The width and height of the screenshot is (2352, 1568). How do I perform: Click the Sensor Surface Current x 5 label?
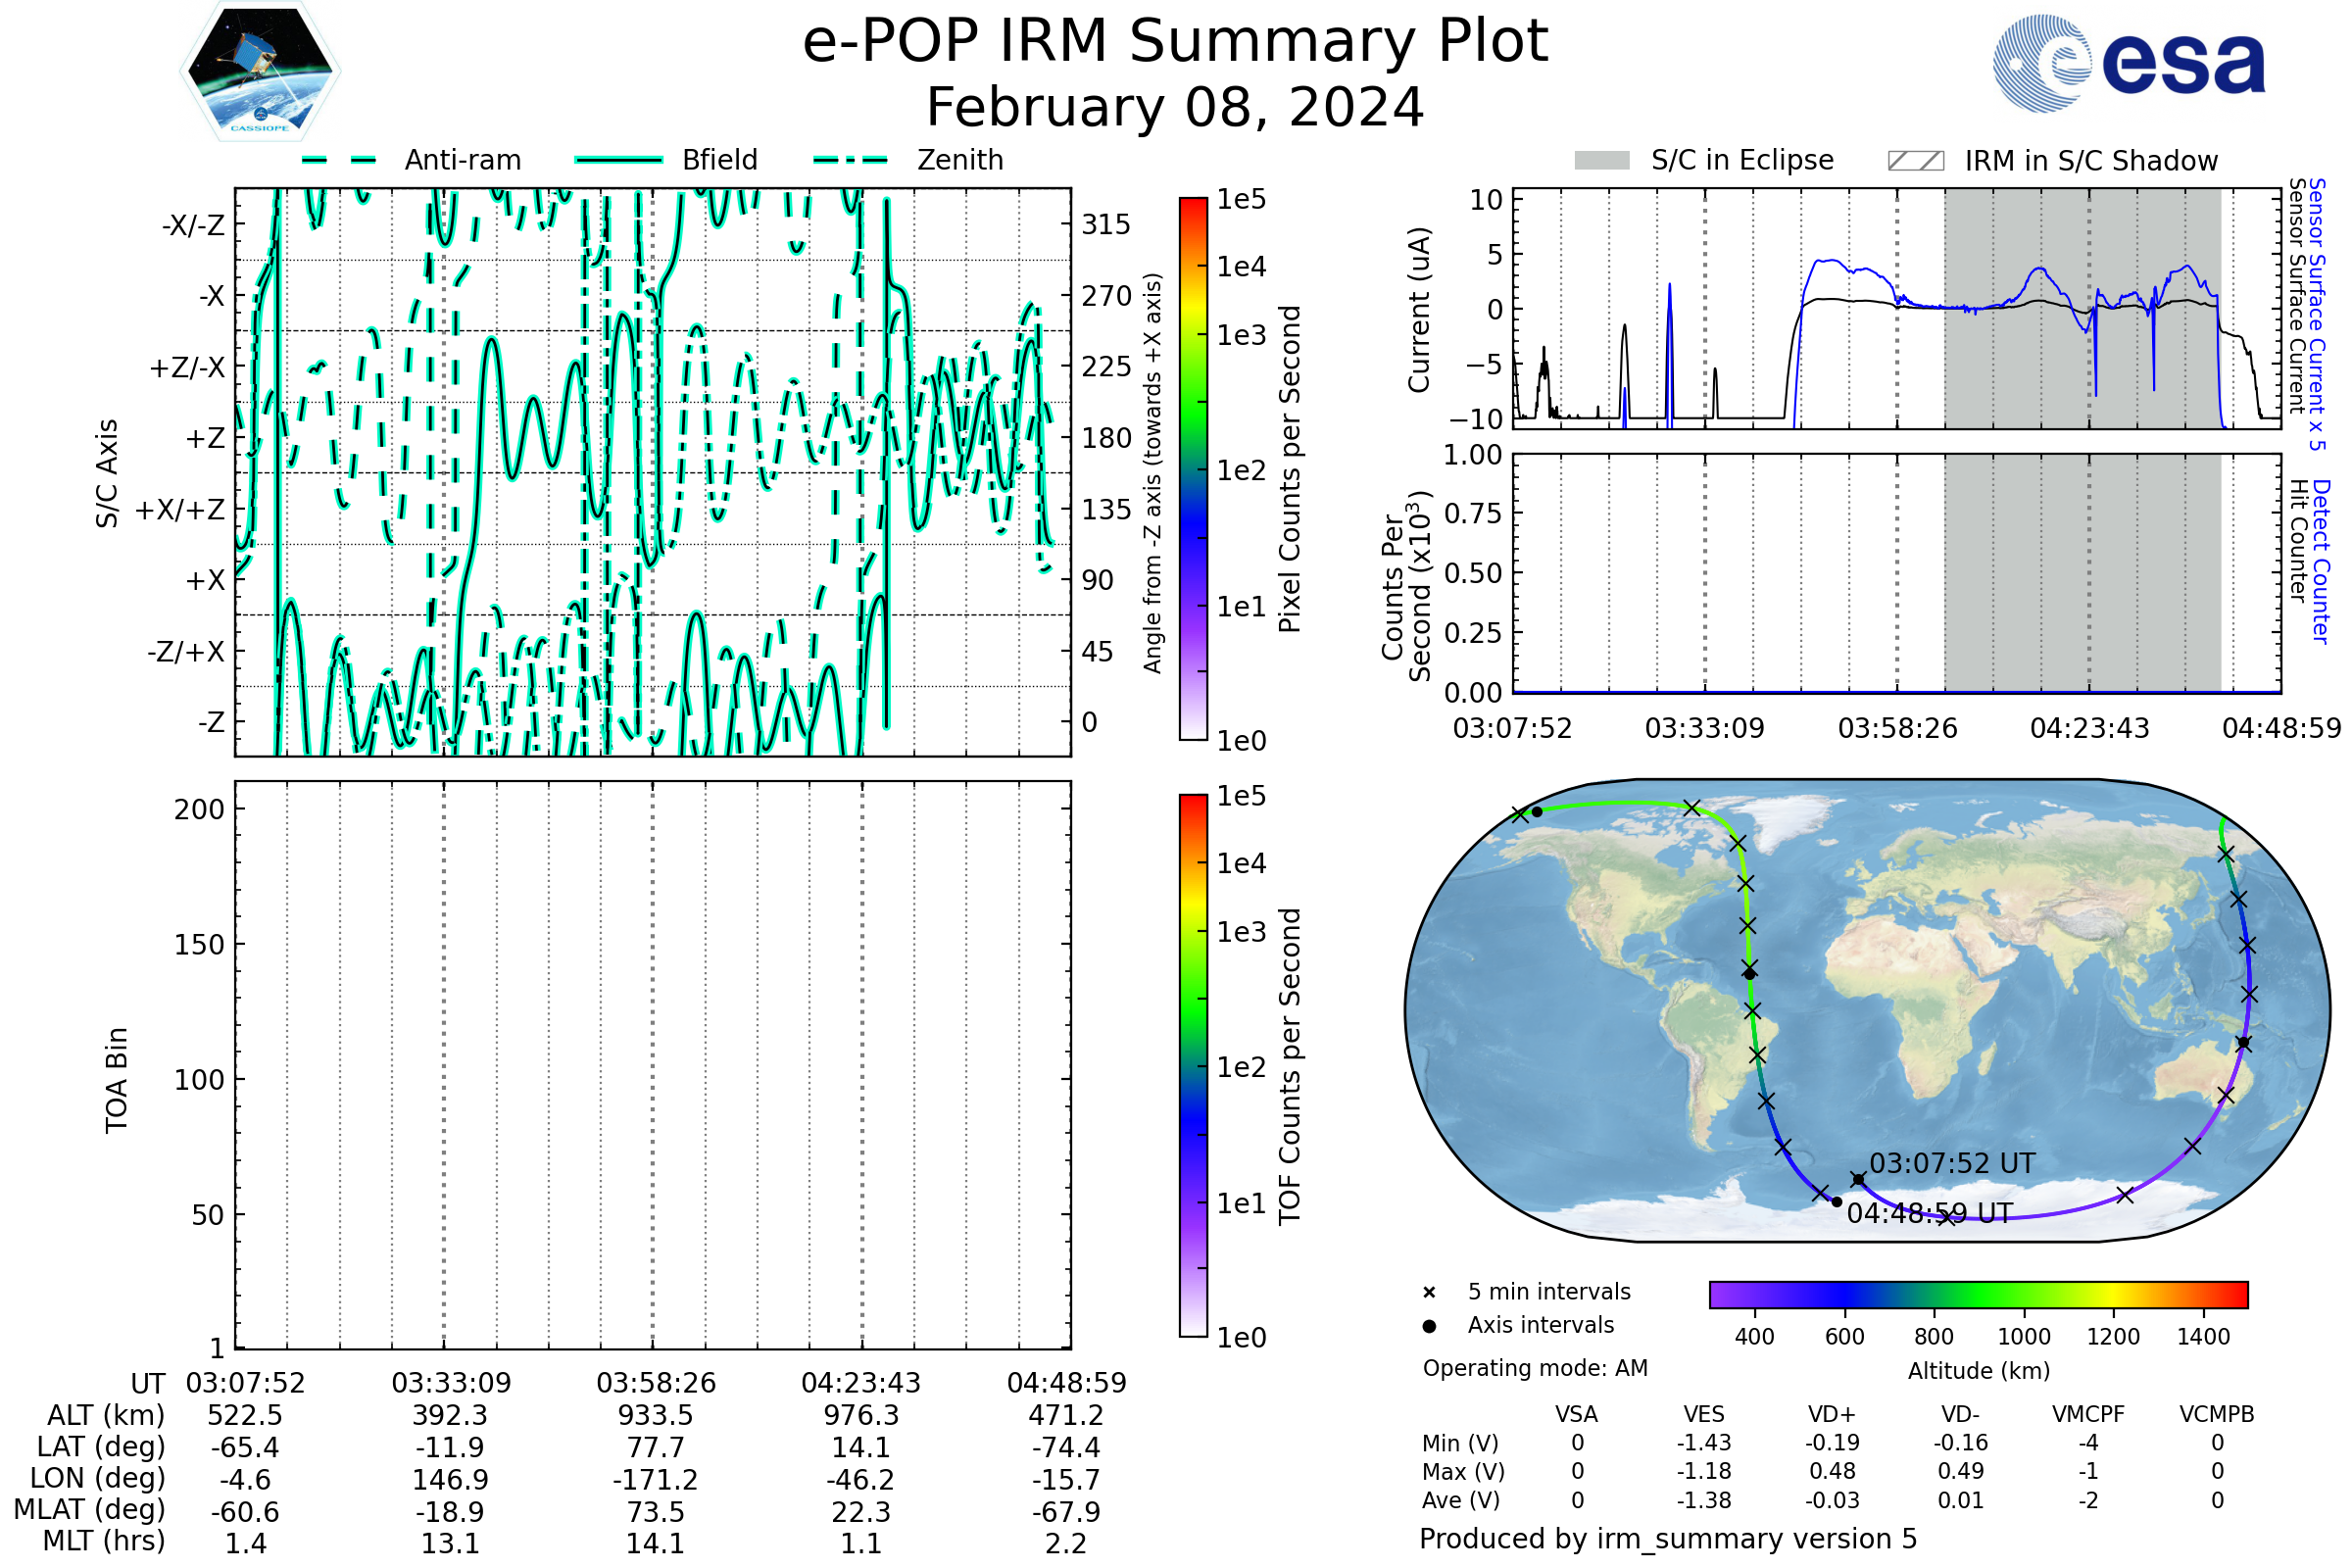click(x=2317, y=314)
